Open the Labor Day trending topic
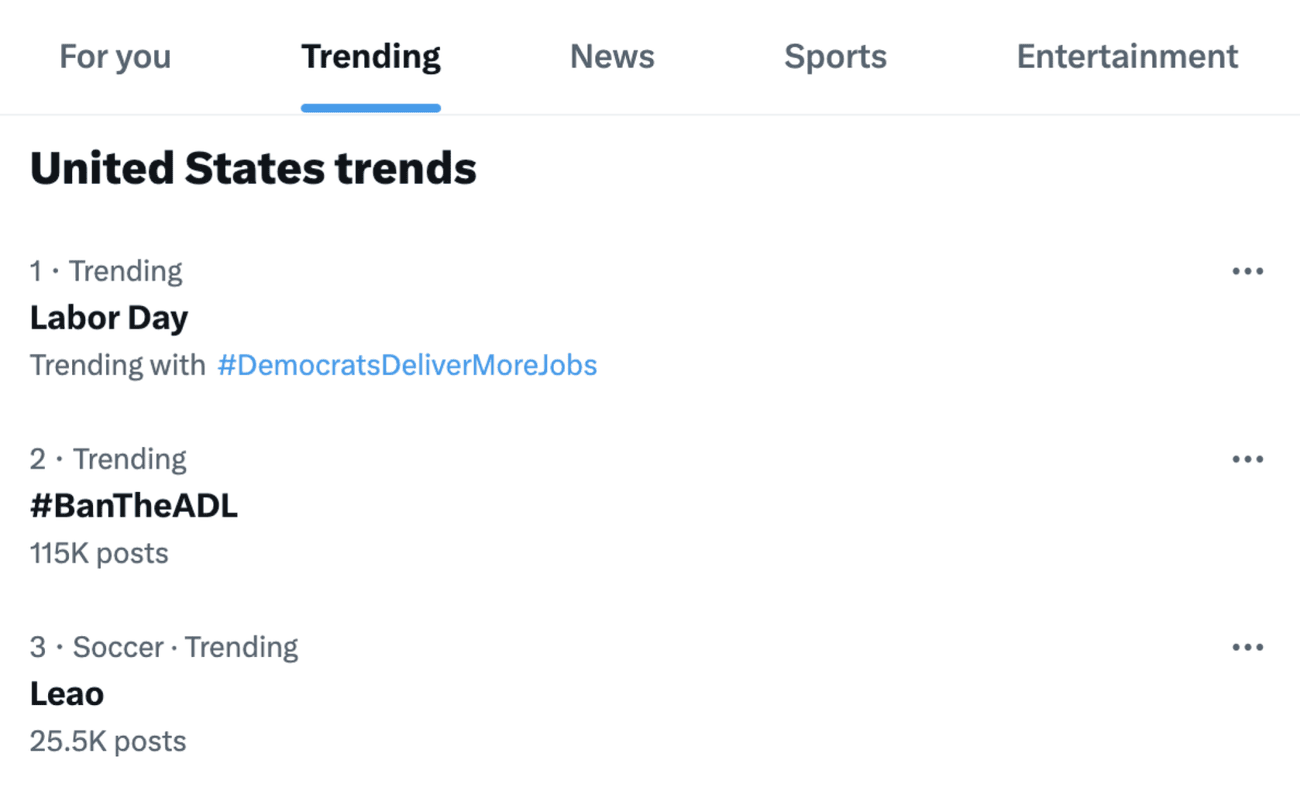 tap(109, 318)
